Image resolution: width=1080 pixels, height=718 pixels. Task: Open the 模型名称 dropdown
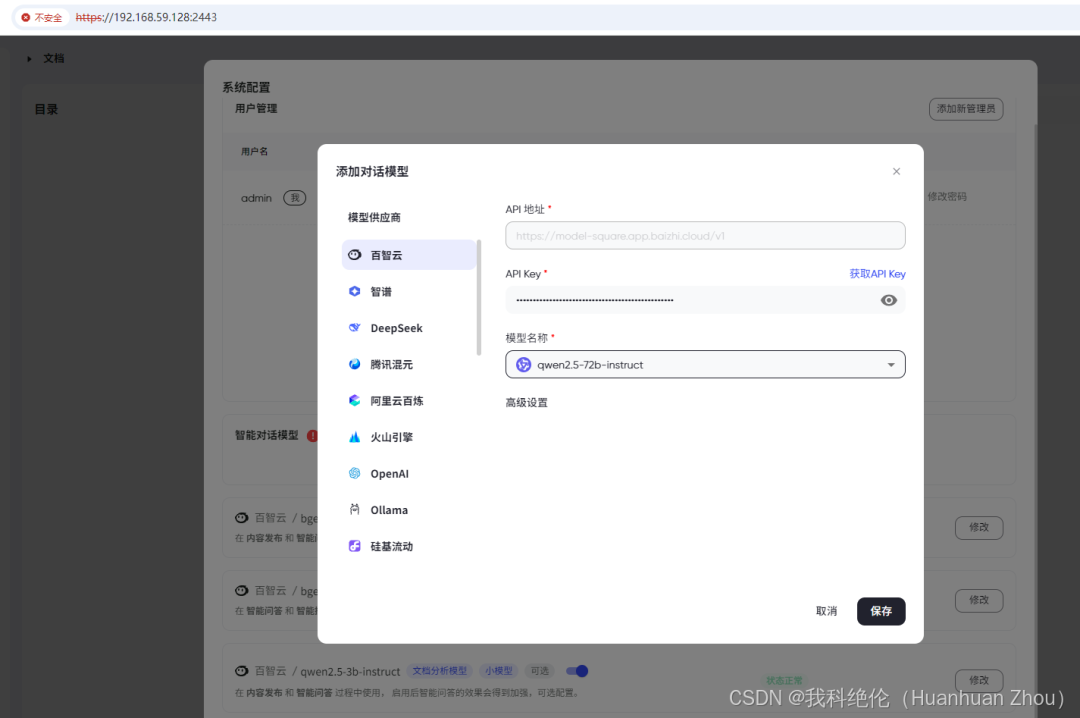(705, 365)
